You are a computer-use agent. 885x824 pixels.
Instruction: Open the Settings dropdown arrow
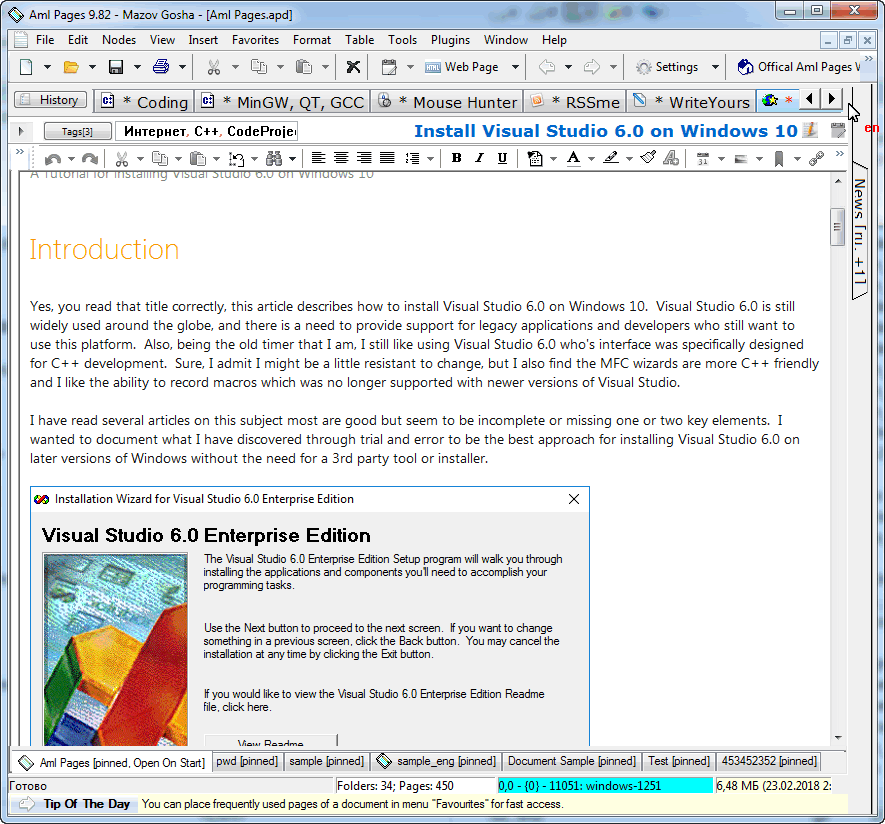[715, 67]
